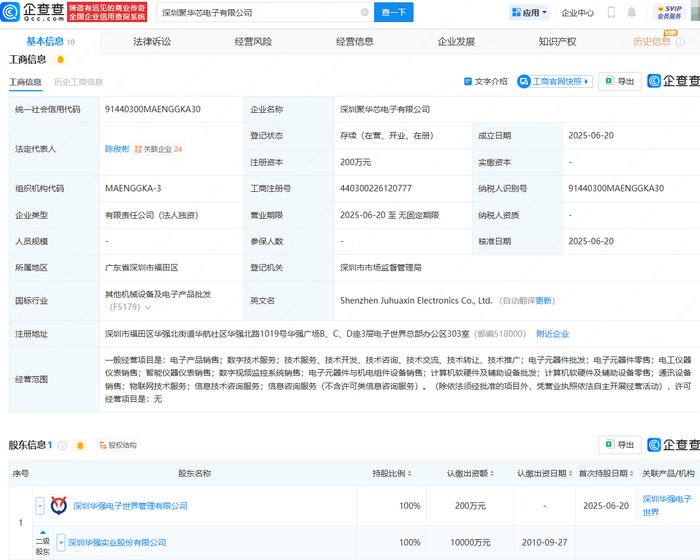Viewport: 700px width, 560px height.
Task: Click the bell icon beside 股东信息 heading
Action: pos(80,445)
